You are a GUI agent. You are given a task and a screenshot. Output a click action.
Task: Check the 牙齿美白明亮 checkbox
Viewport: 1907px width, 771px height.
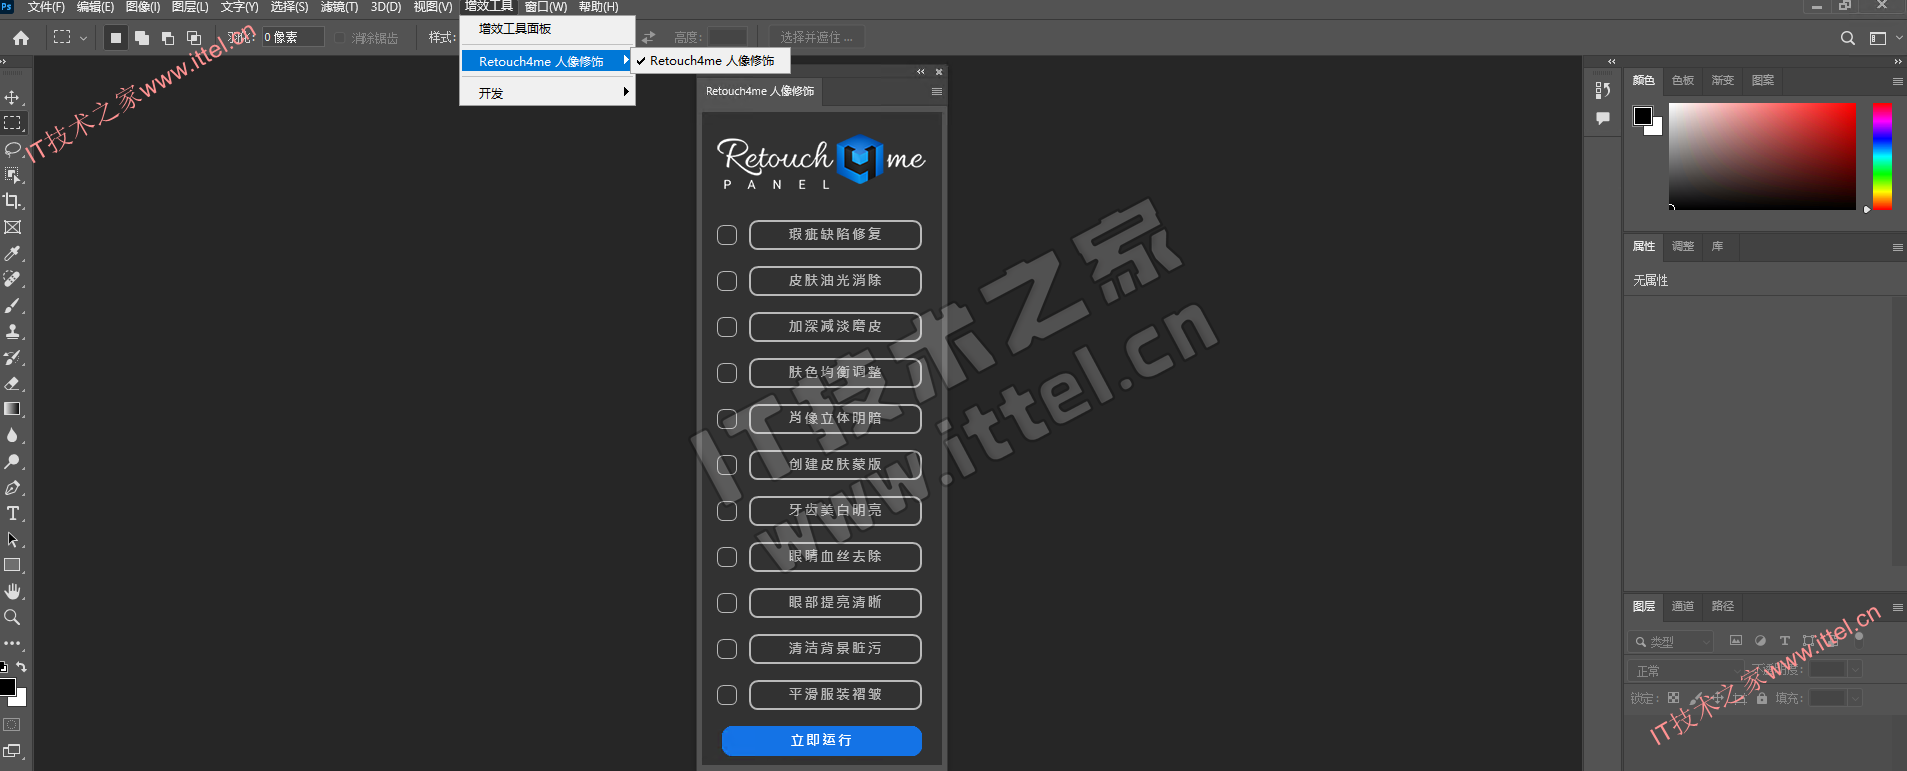point(727,511)
